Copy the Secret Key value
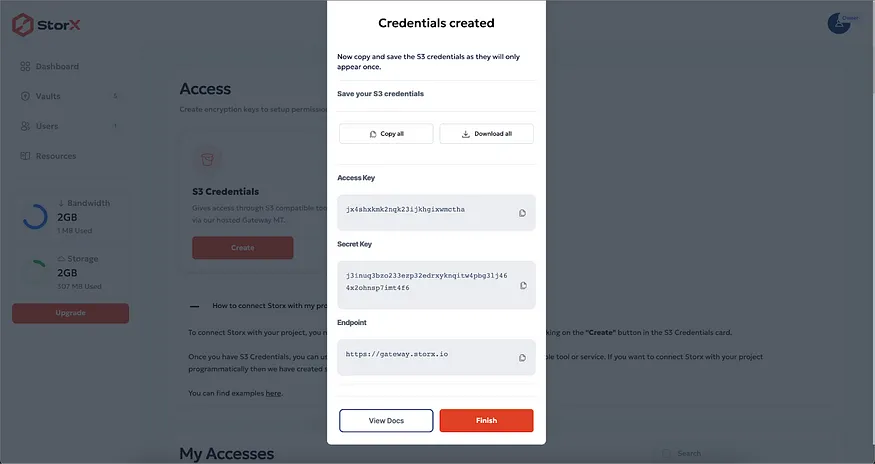This screenshot has height=464, width=875. coord(523,285)
